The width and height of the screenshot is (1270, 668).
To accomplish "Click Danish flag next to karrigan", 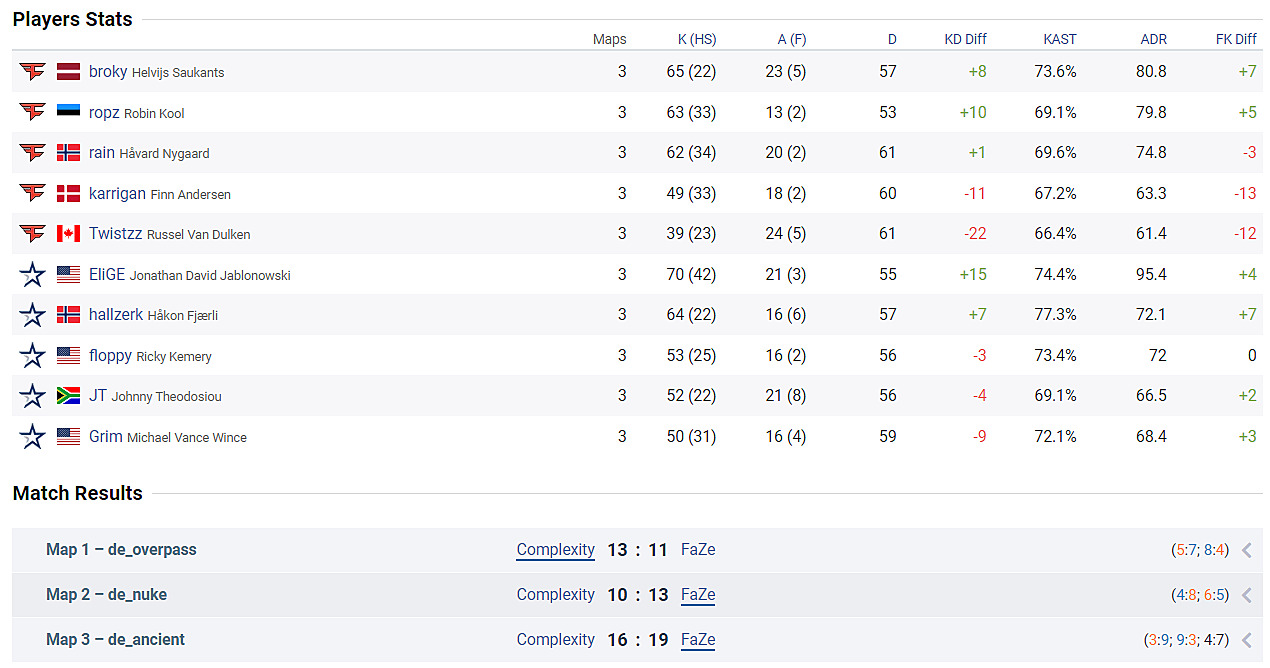I will [x=68, y=193].
